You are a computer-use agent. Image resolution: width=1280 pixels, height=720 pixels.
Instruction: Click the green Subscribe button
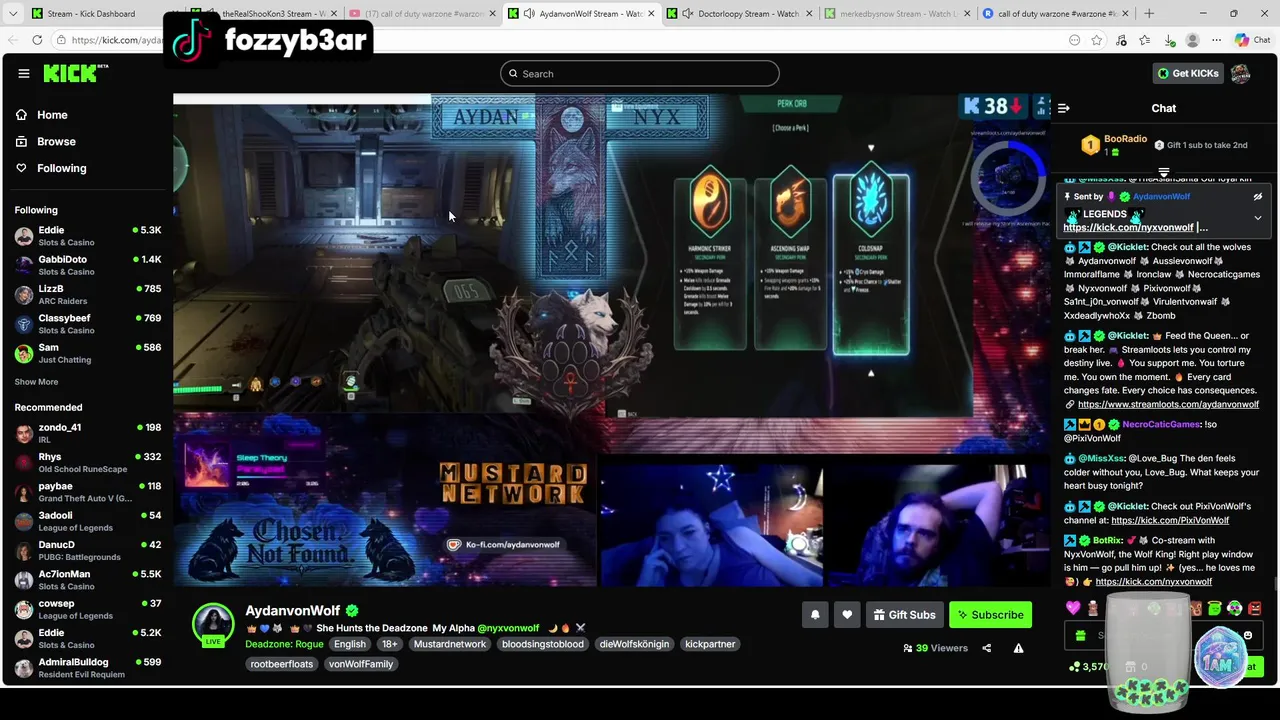(x=990, y=615)
